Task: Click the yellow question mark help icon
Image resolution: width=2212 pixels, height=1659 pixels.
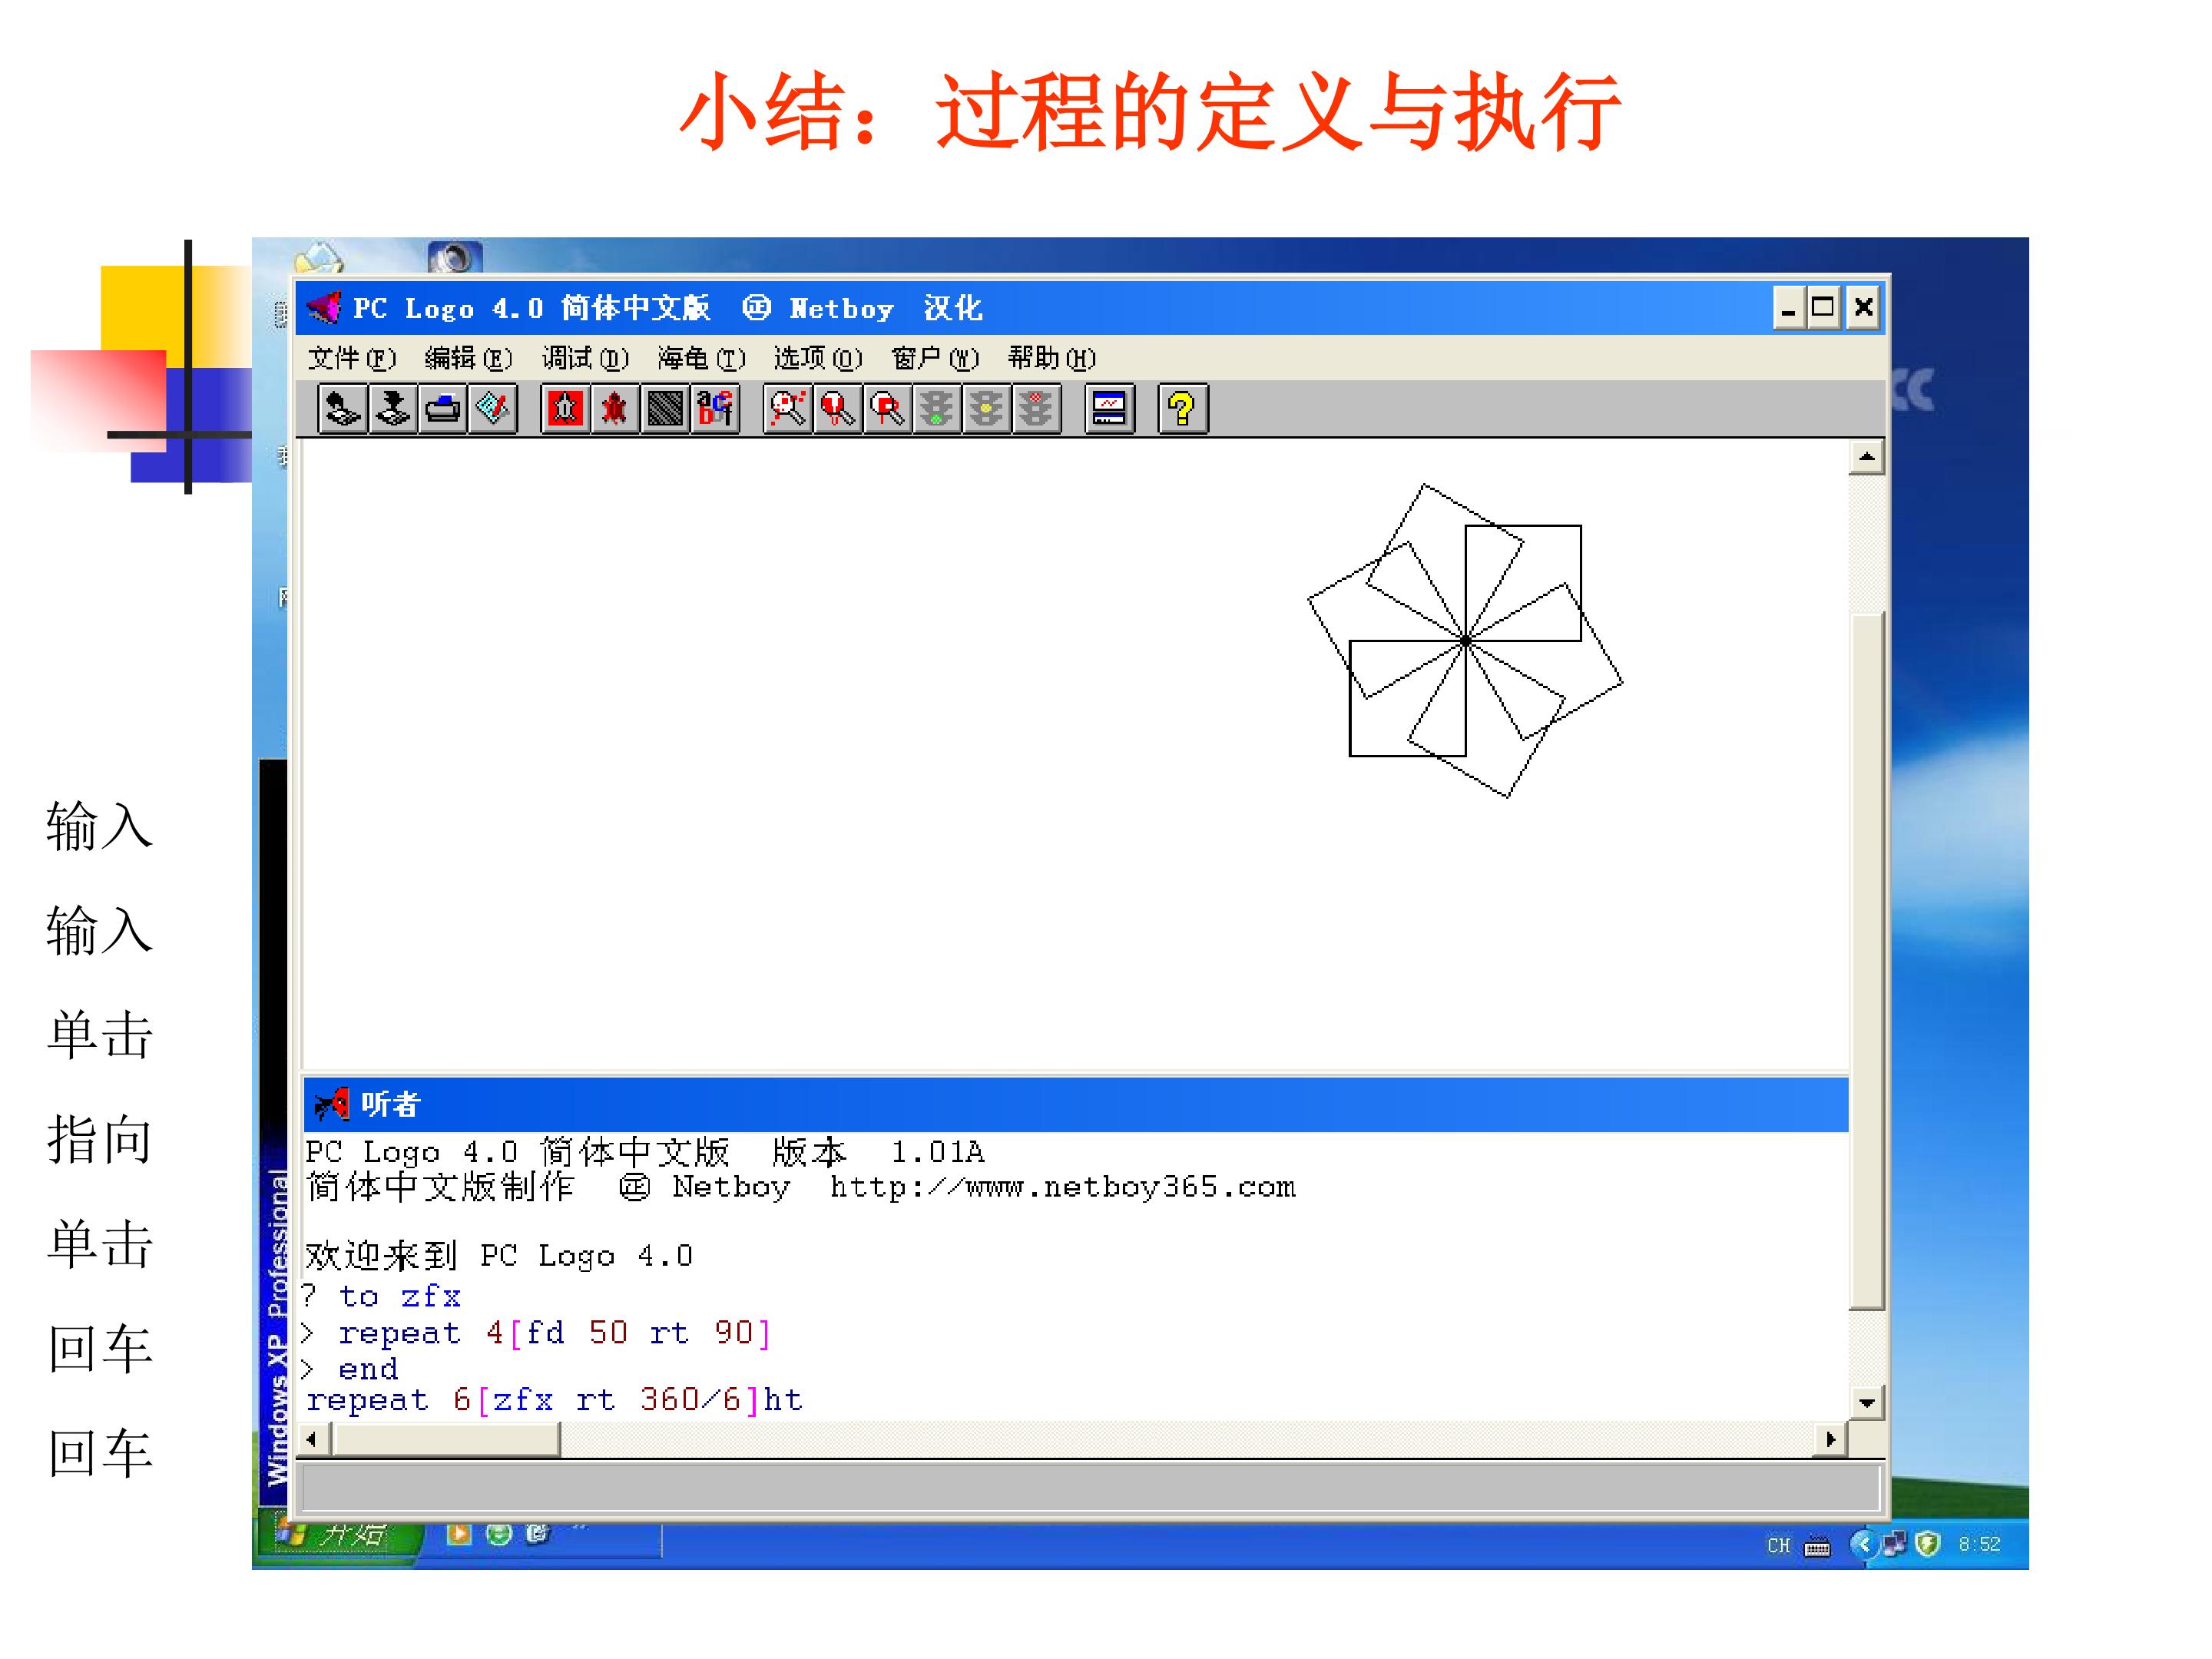Action: point(1183,408)
